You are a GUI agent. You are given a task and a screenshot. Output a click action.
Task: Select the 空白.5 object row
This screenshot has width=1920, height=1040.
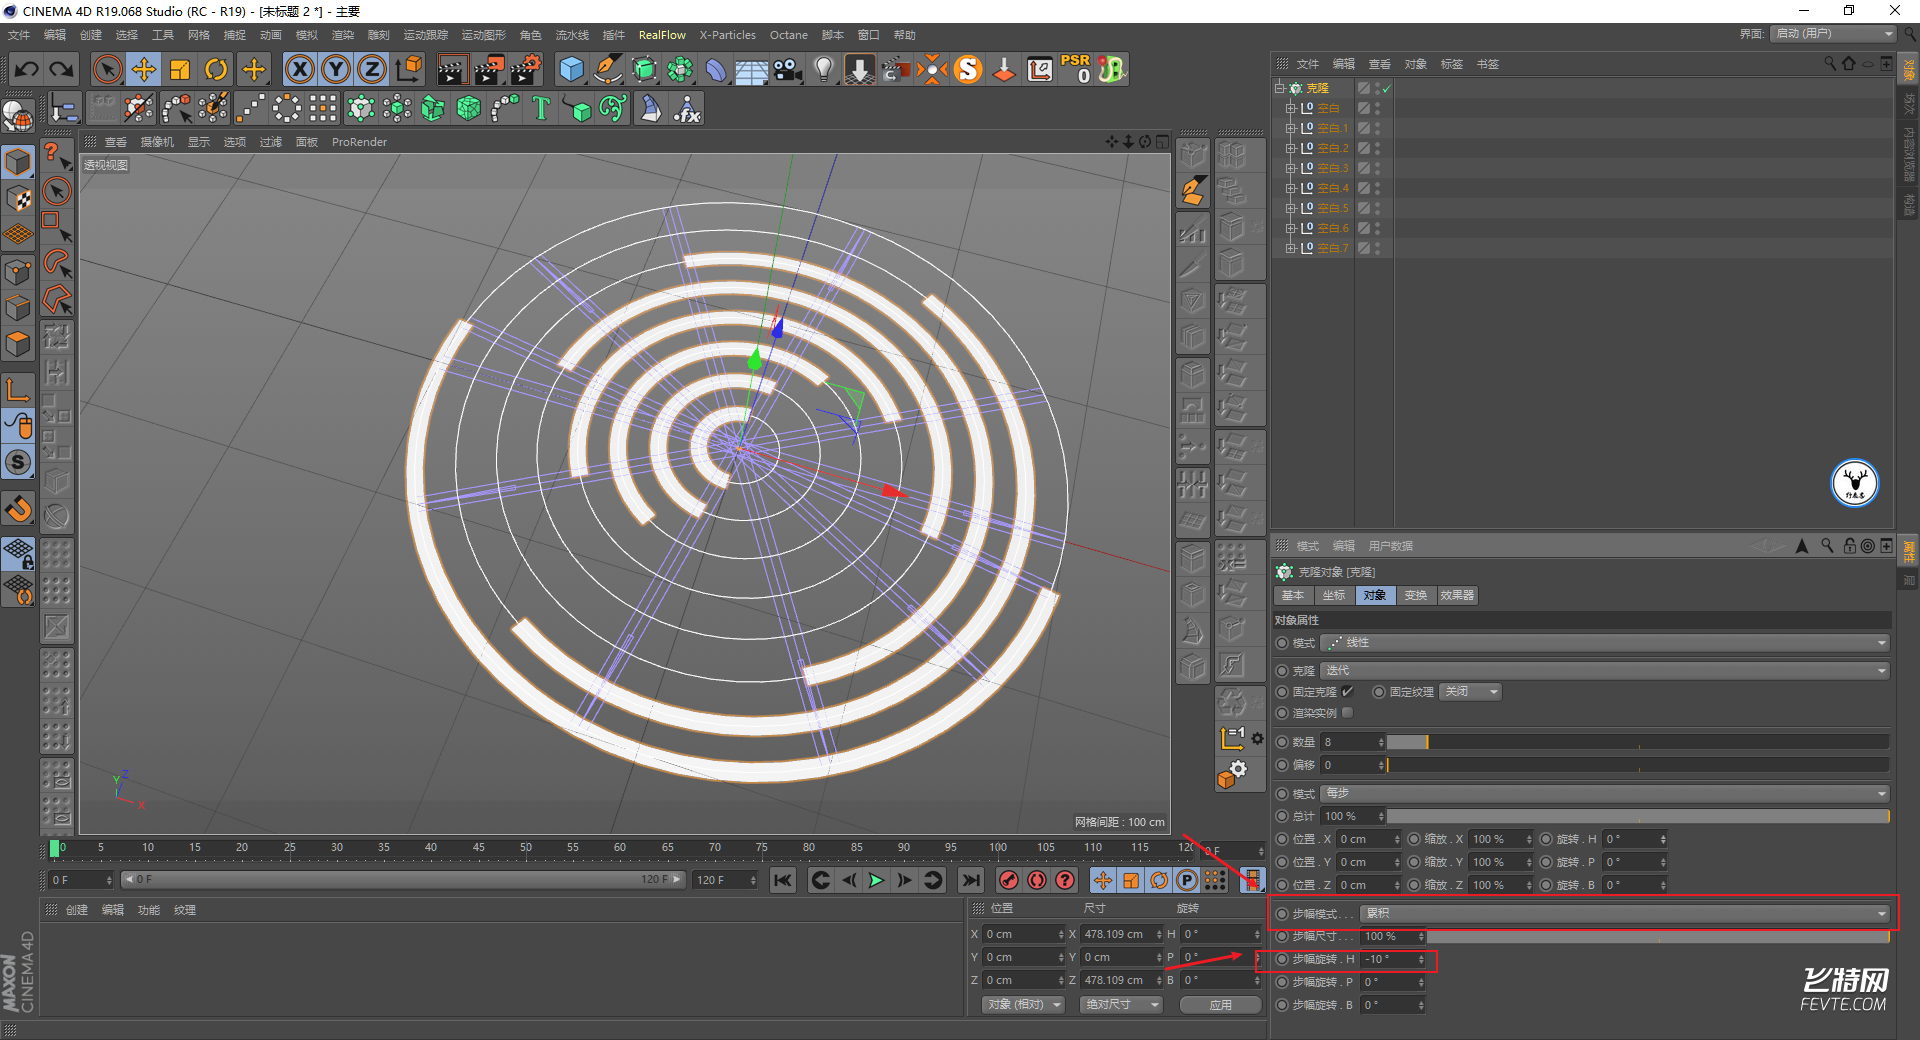(x=1332, y=208)
